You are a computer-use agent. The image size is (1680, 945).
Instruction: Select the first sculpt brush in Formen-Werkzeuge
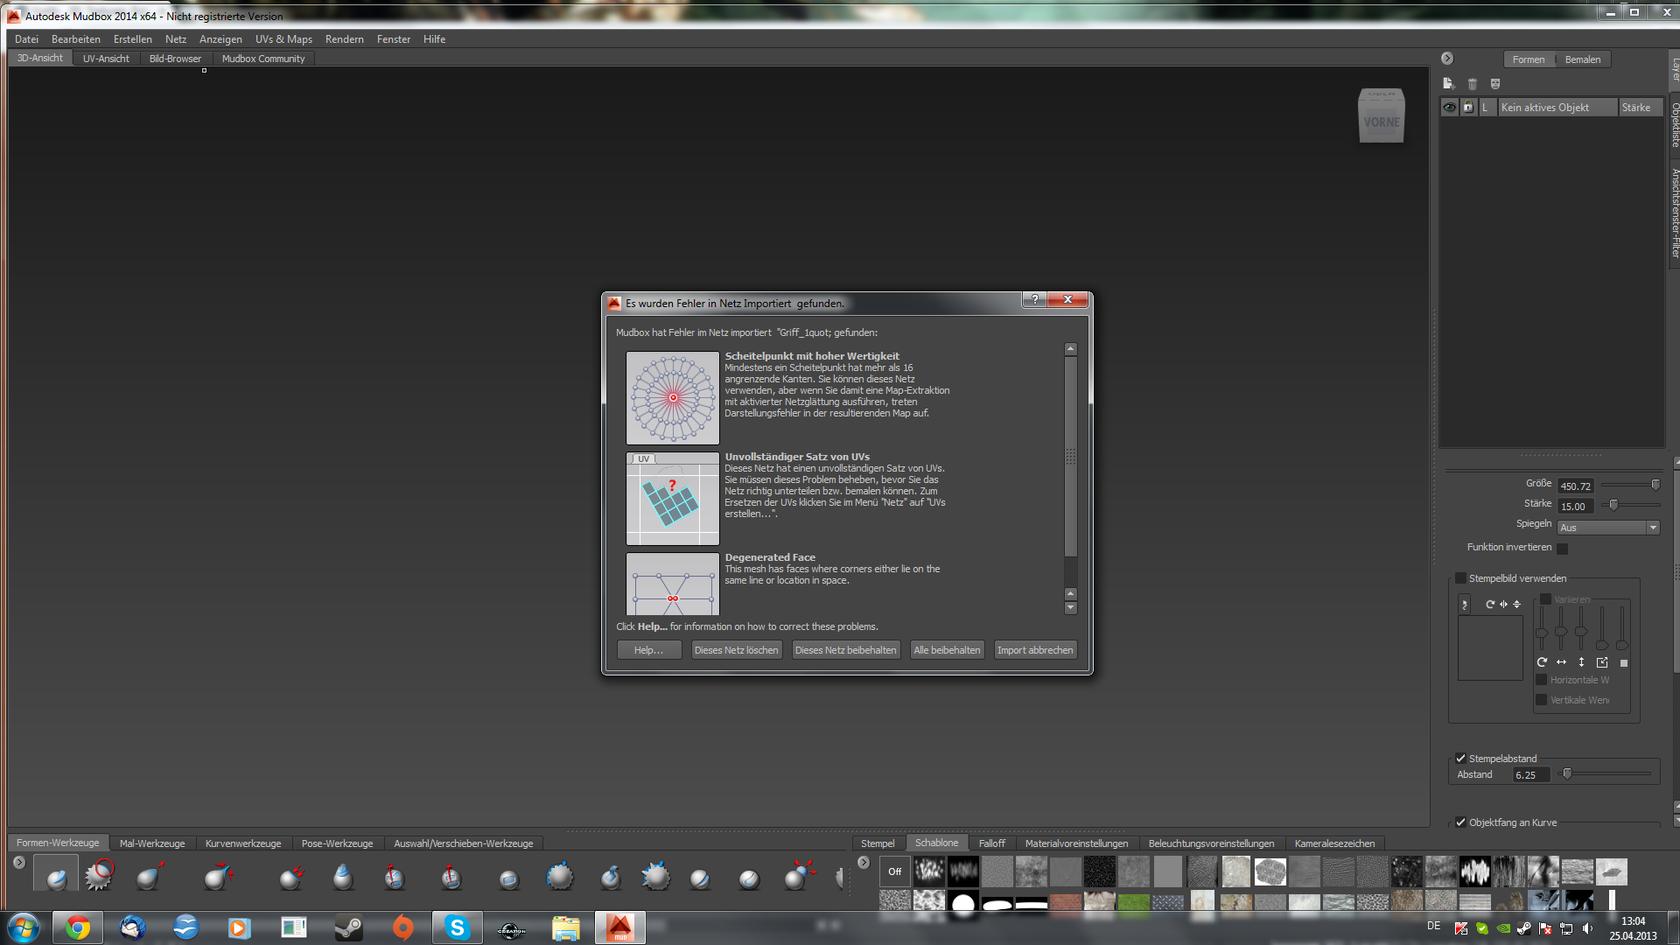coord(56,877)
